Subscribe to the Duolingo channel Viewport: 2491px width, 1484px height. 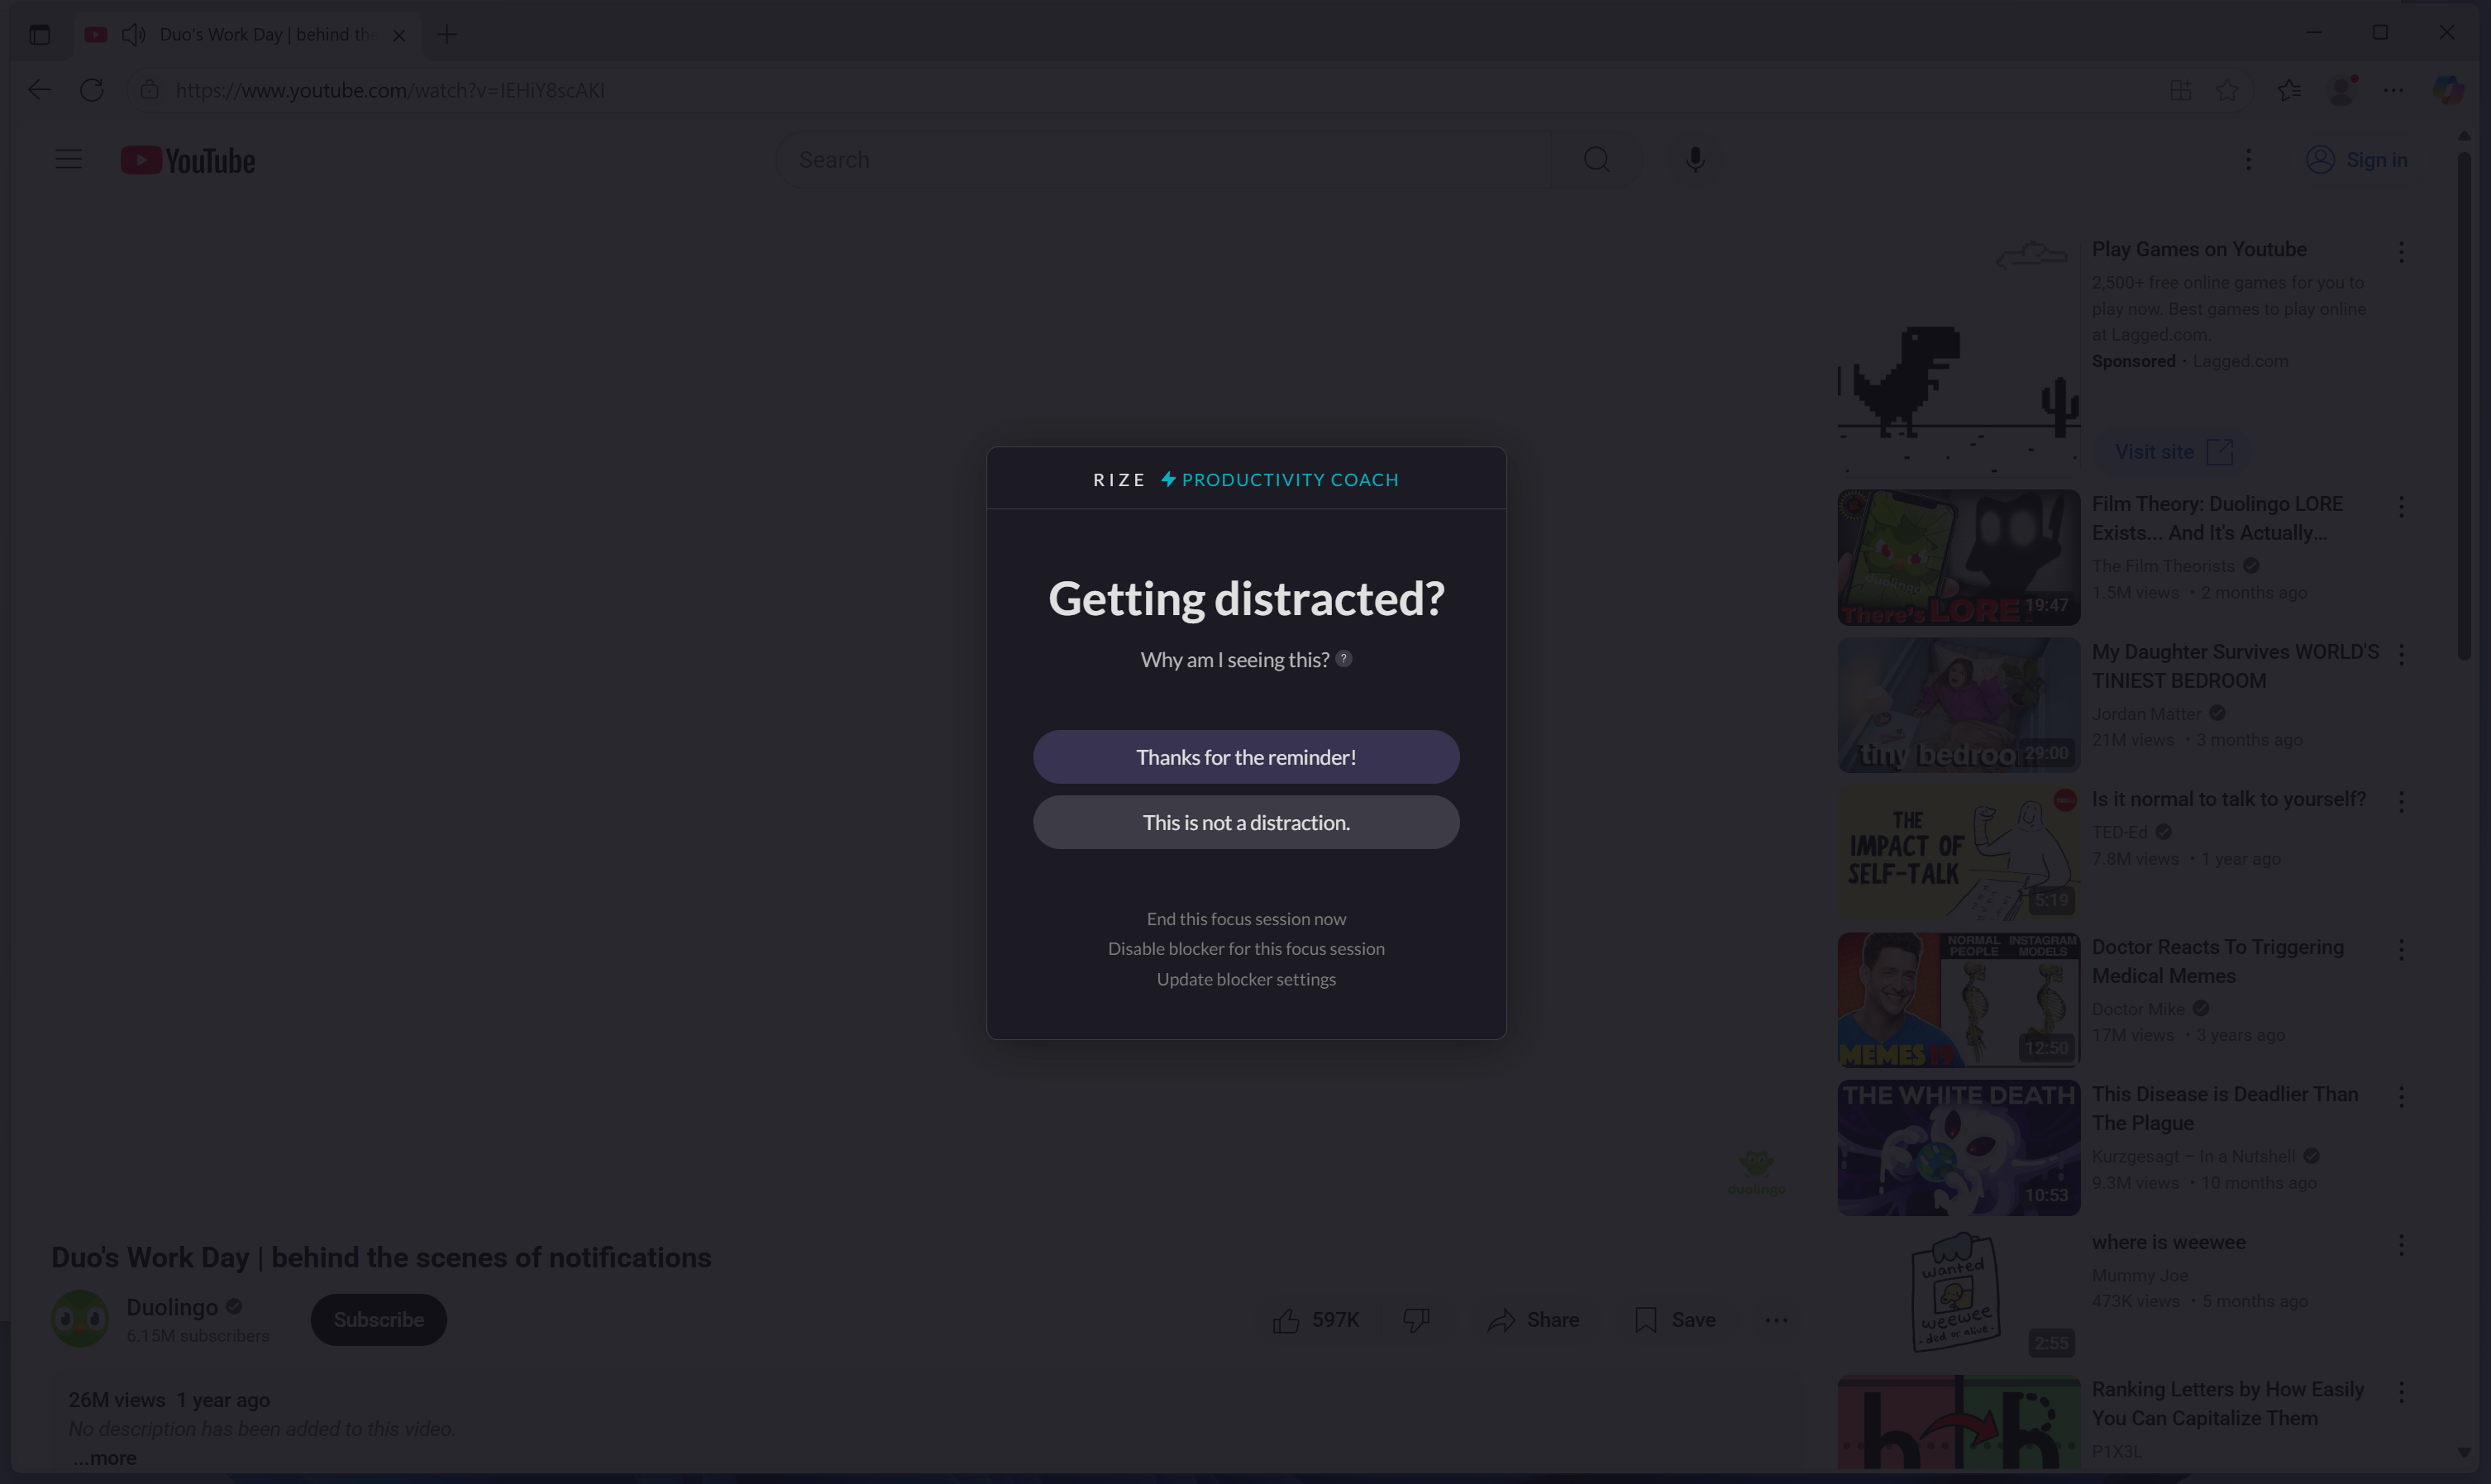coord(378,1319)
